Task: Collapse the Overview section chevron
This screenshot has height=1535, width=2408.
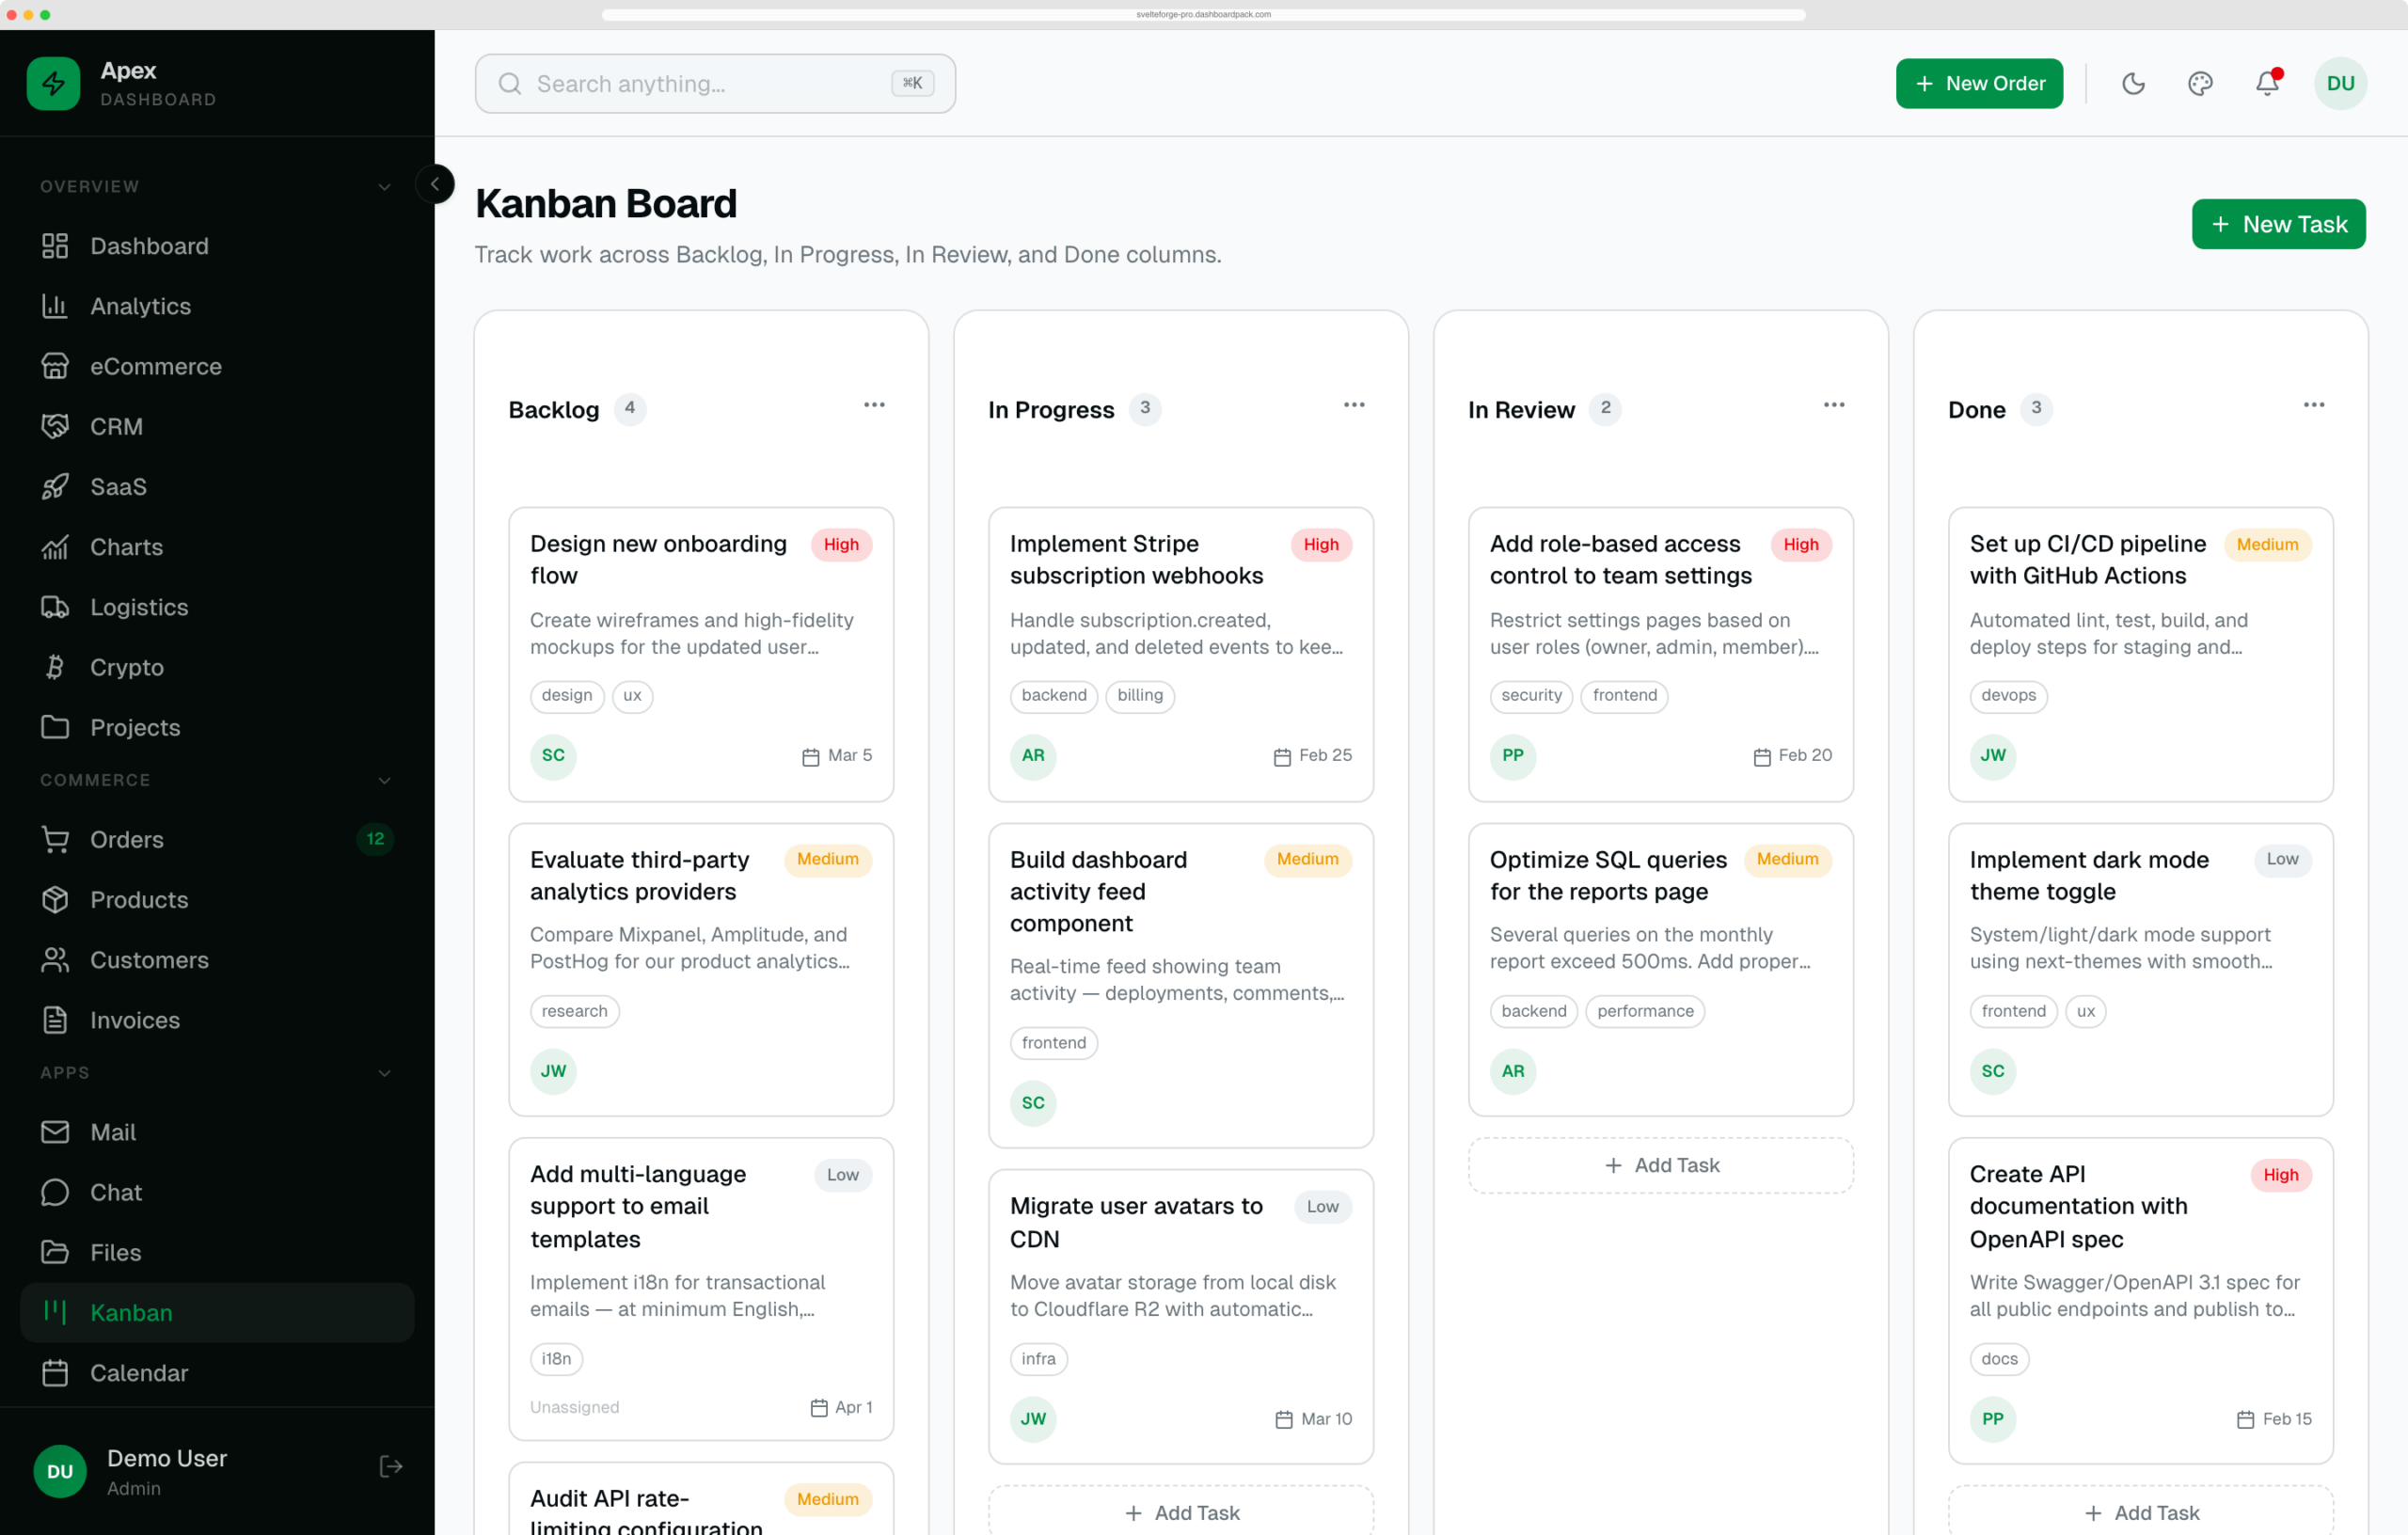Action: pyautogui.click(x=384, y=187)
